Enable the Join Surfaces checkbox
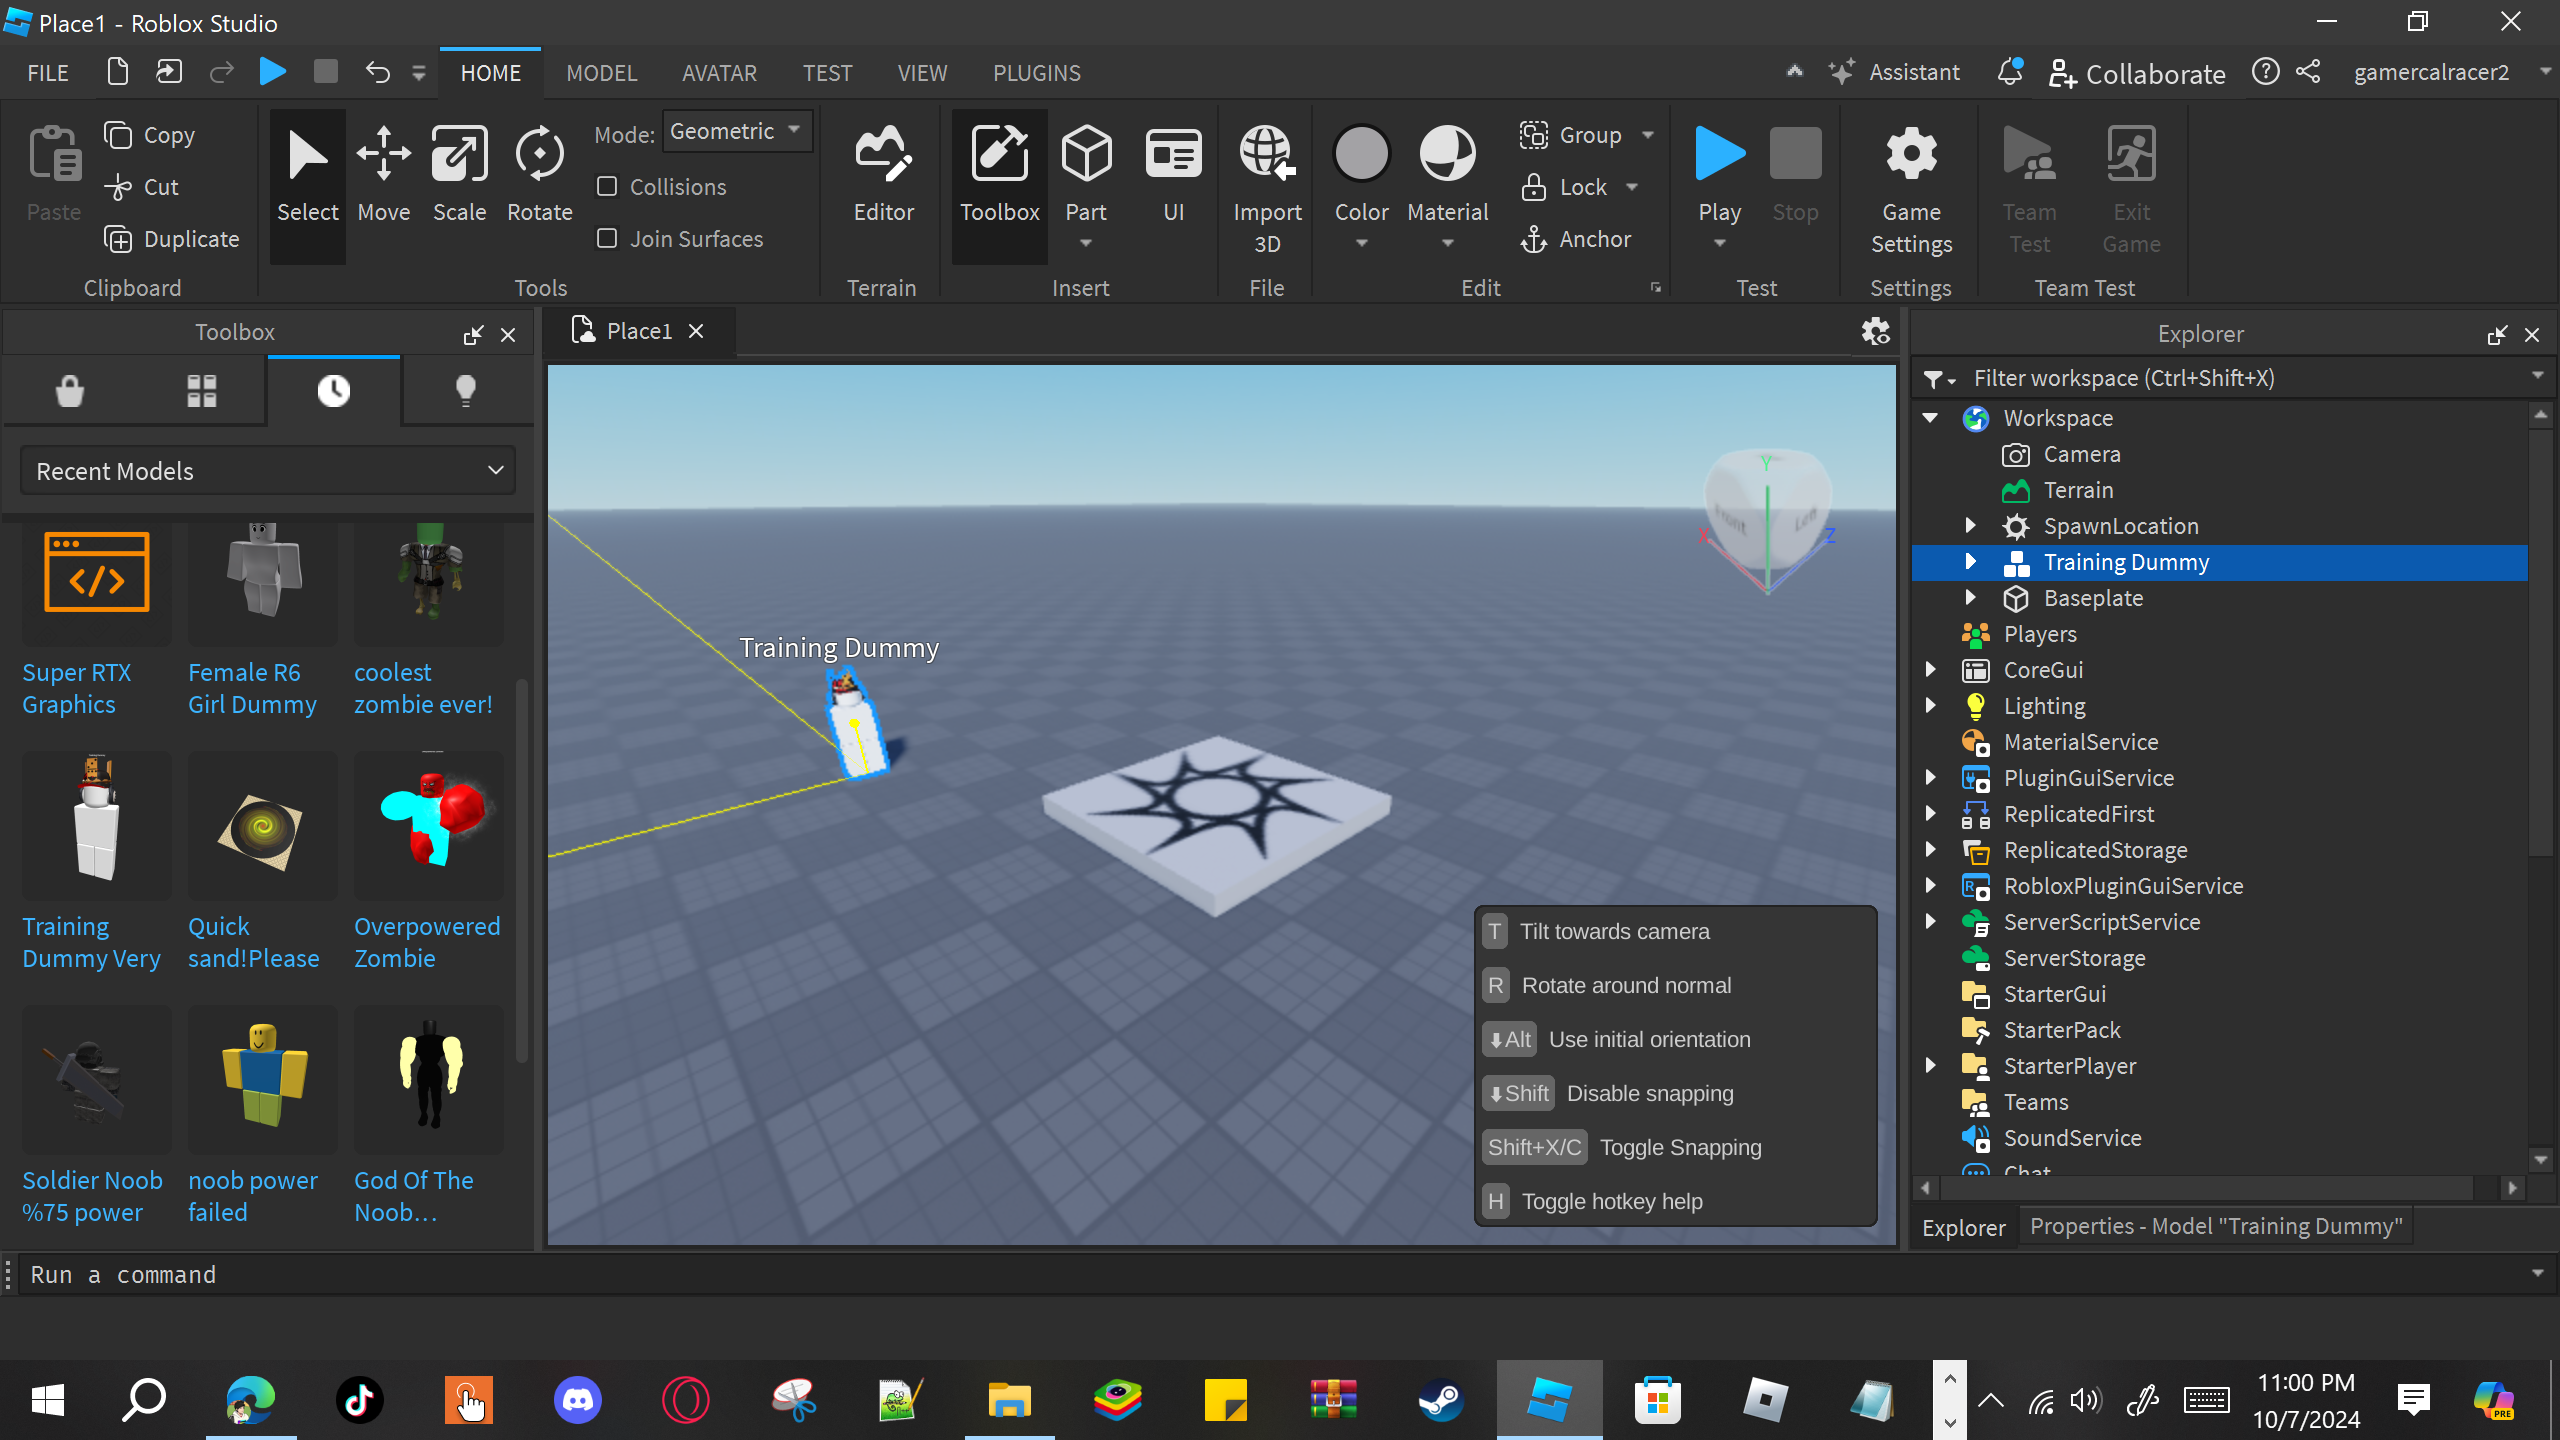 pyautogui.click(x=607, y=239)
